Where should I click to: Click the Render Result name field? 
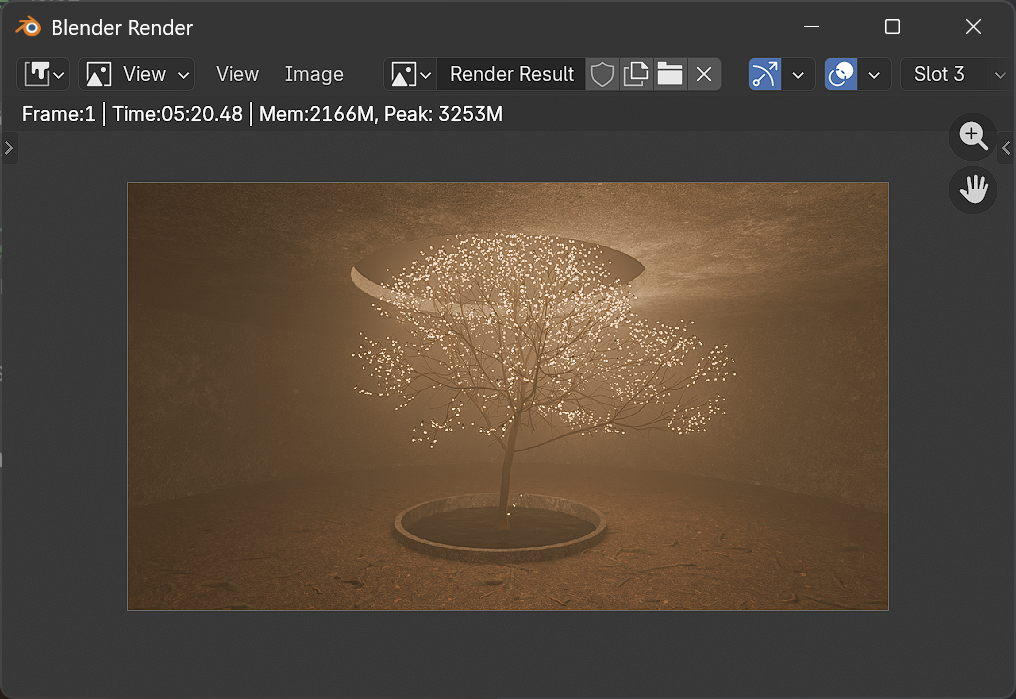tap(511, 74)
